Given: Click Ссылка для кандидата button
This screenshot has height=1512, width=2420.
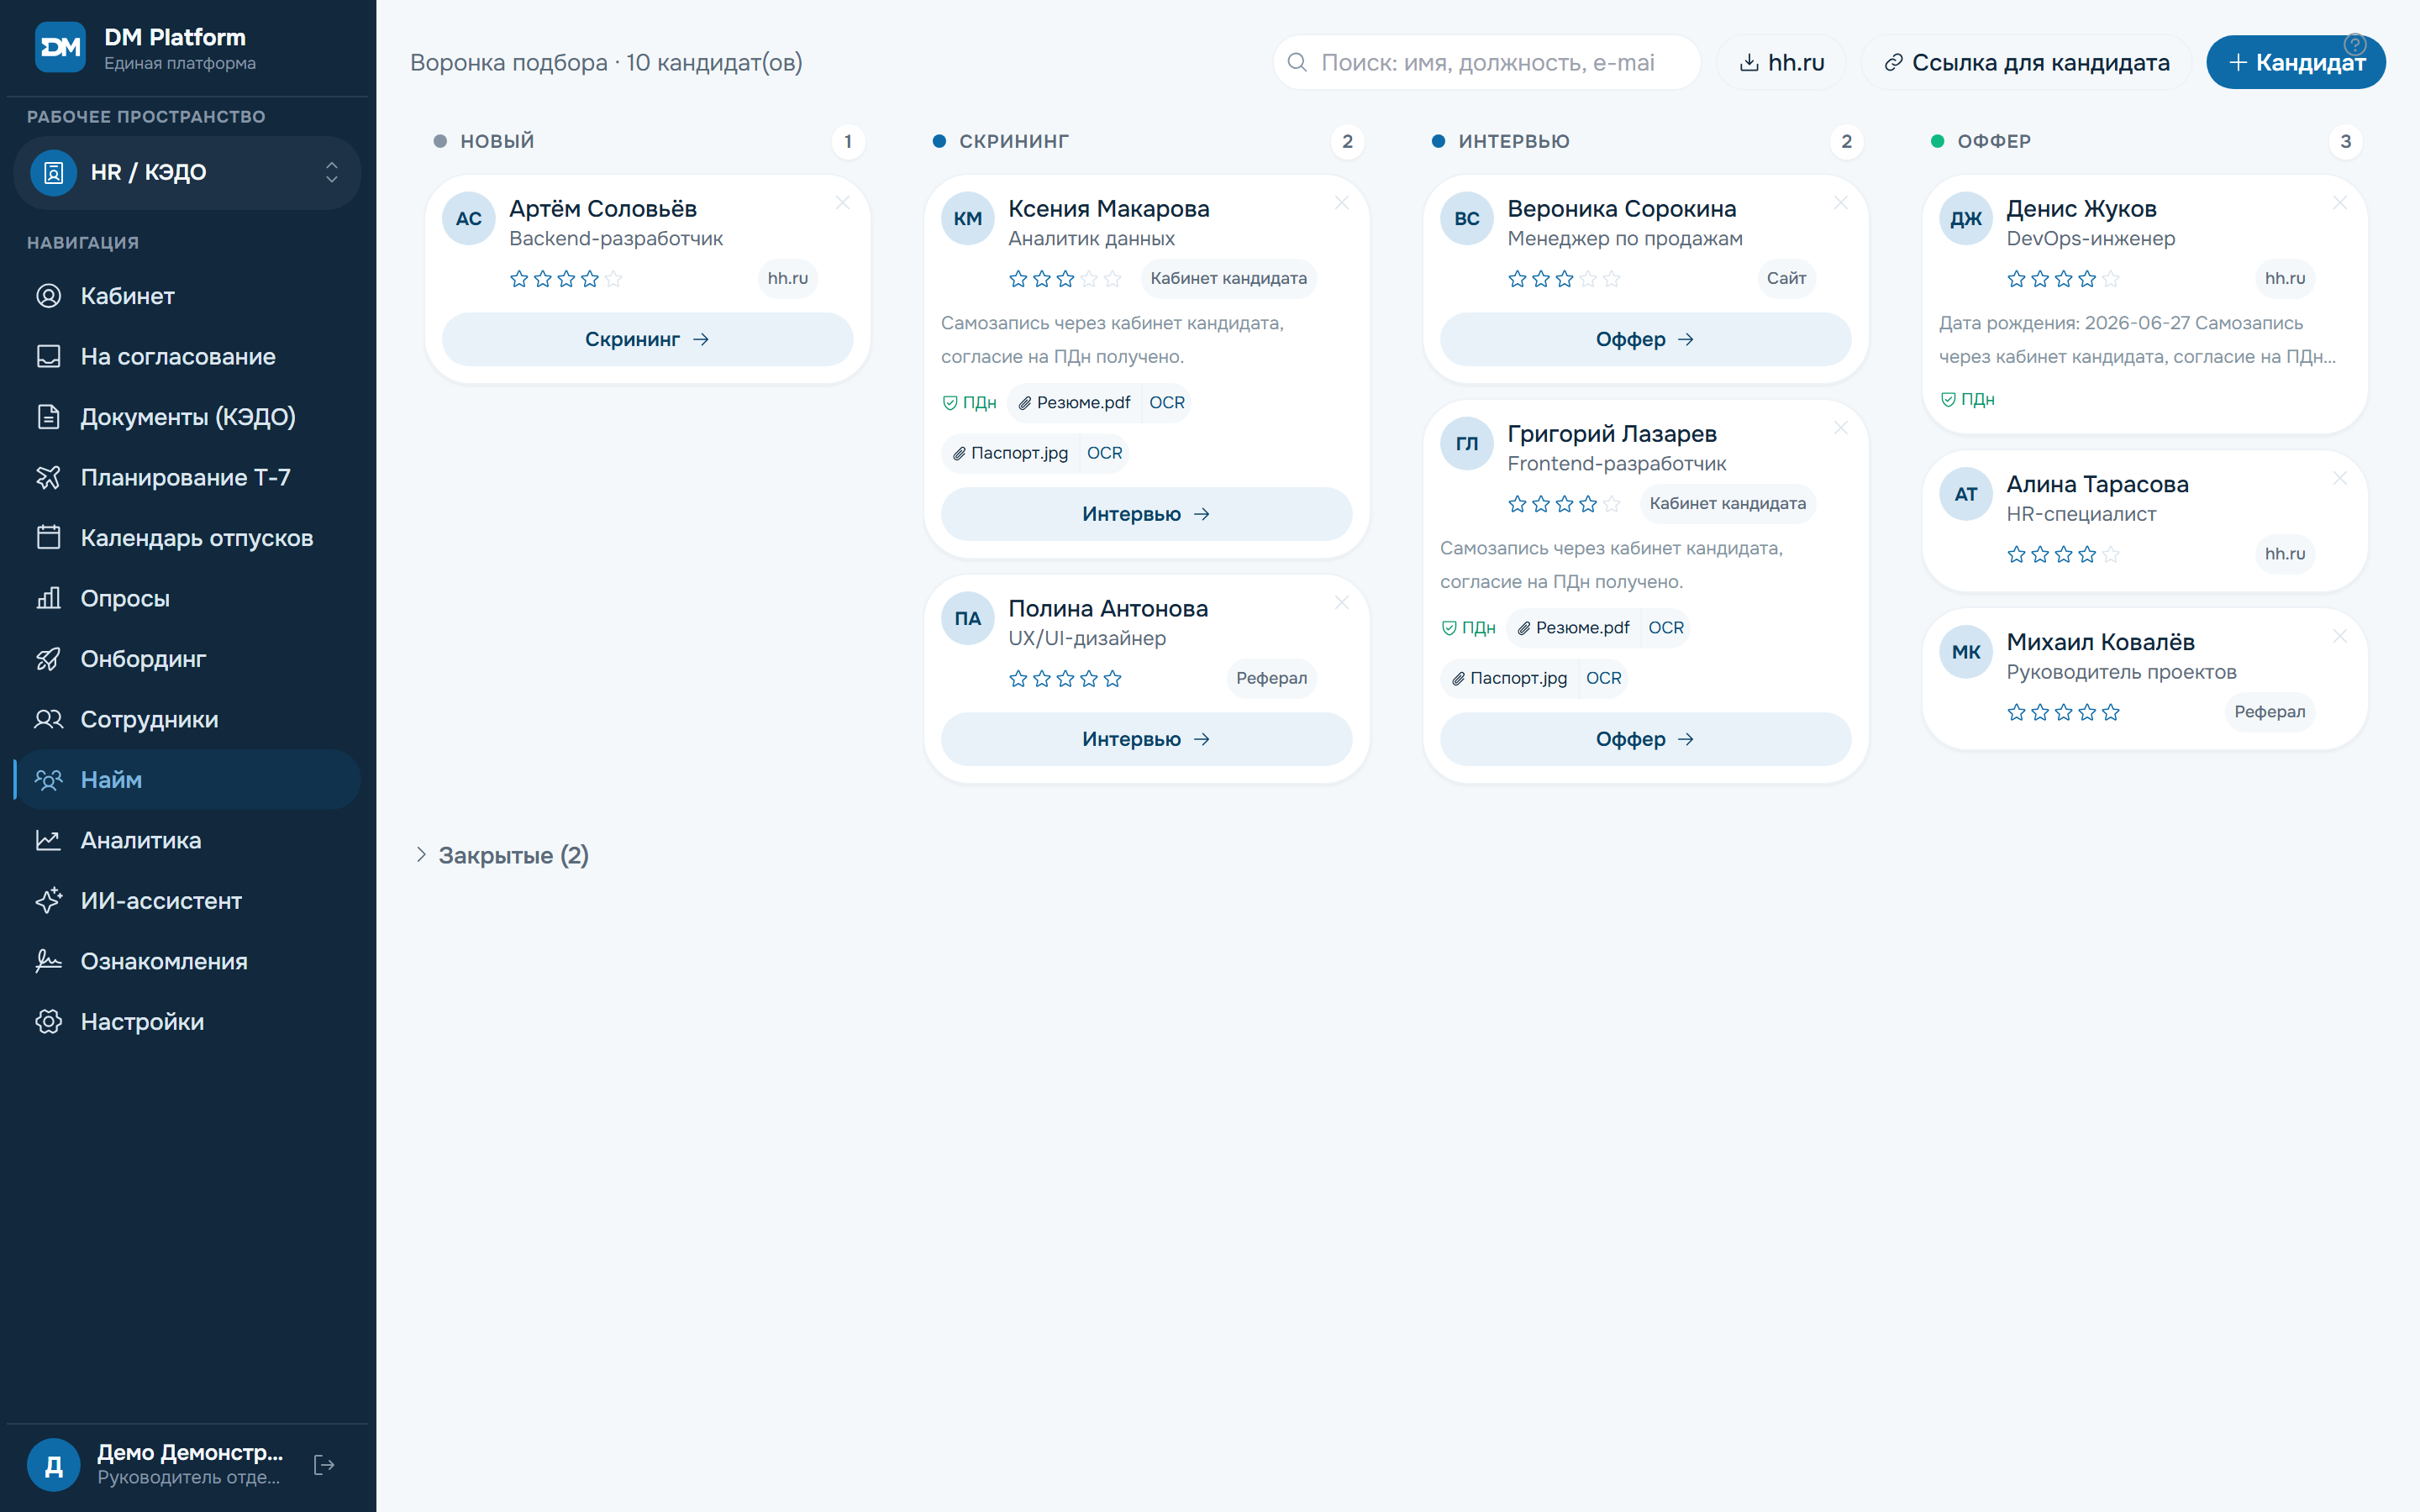Looking at the screenshot, I should [2026, 62].
